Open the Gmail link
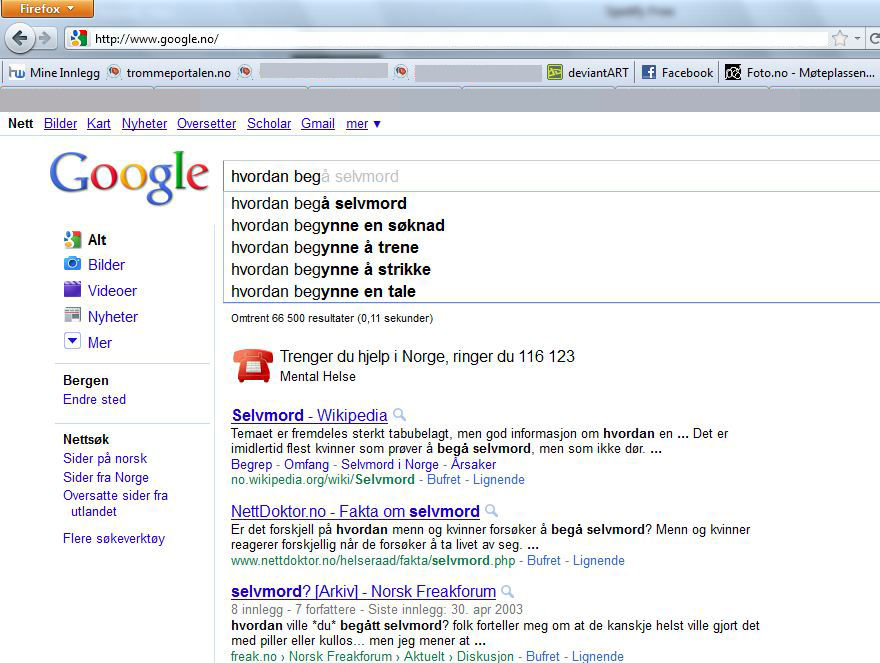 coord(318,124)
